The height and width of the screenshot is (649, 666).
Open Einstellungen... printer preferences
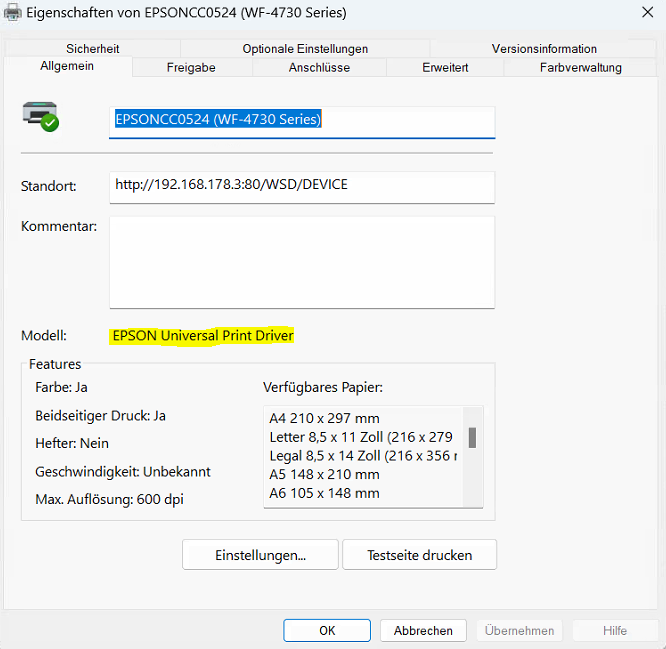point(260,554)
